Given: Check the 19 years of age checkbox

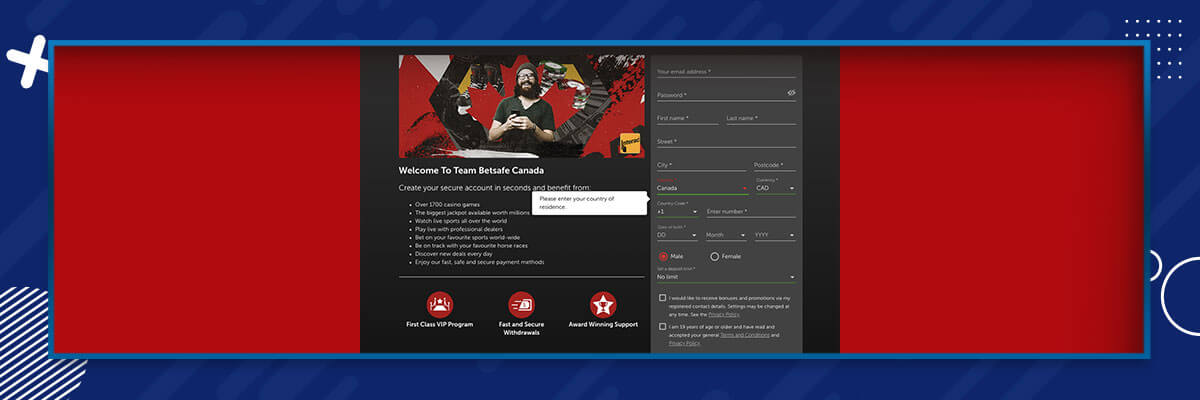Looking at the screenshot, I should pyautogui.click(x=662, y=327).
